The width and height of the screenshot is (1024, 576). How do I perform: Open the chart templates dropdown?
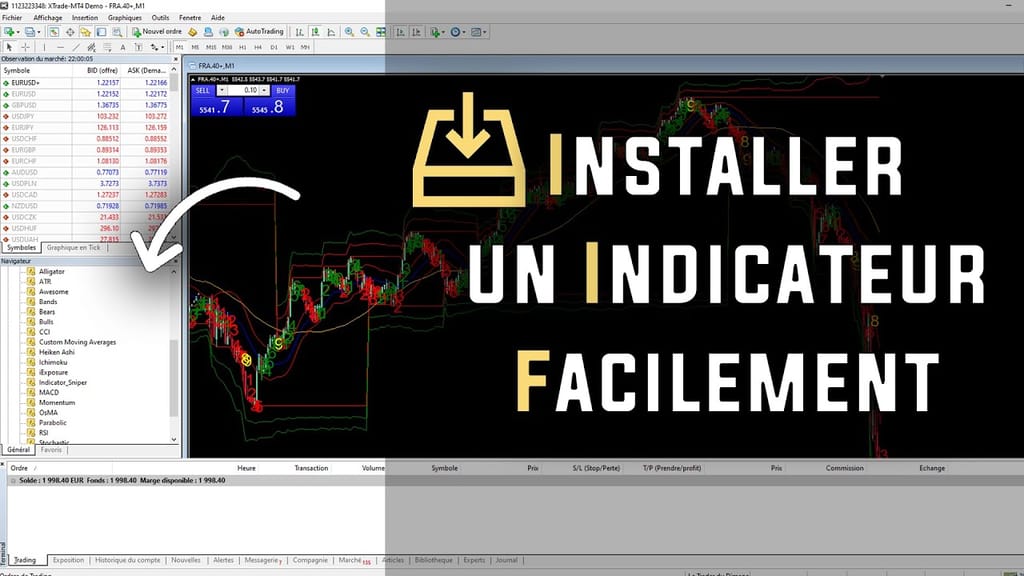(x=479, y=31)
